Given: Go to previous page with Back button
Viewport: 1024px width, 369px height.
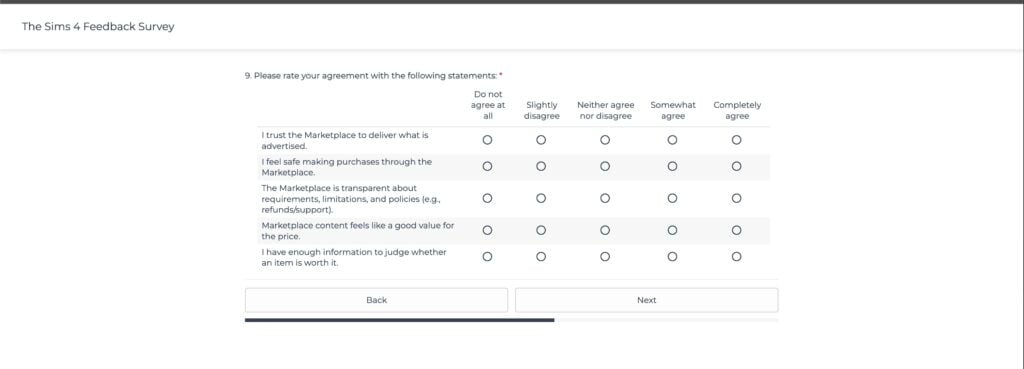Looking at the screenshot, I should point(376,300).
